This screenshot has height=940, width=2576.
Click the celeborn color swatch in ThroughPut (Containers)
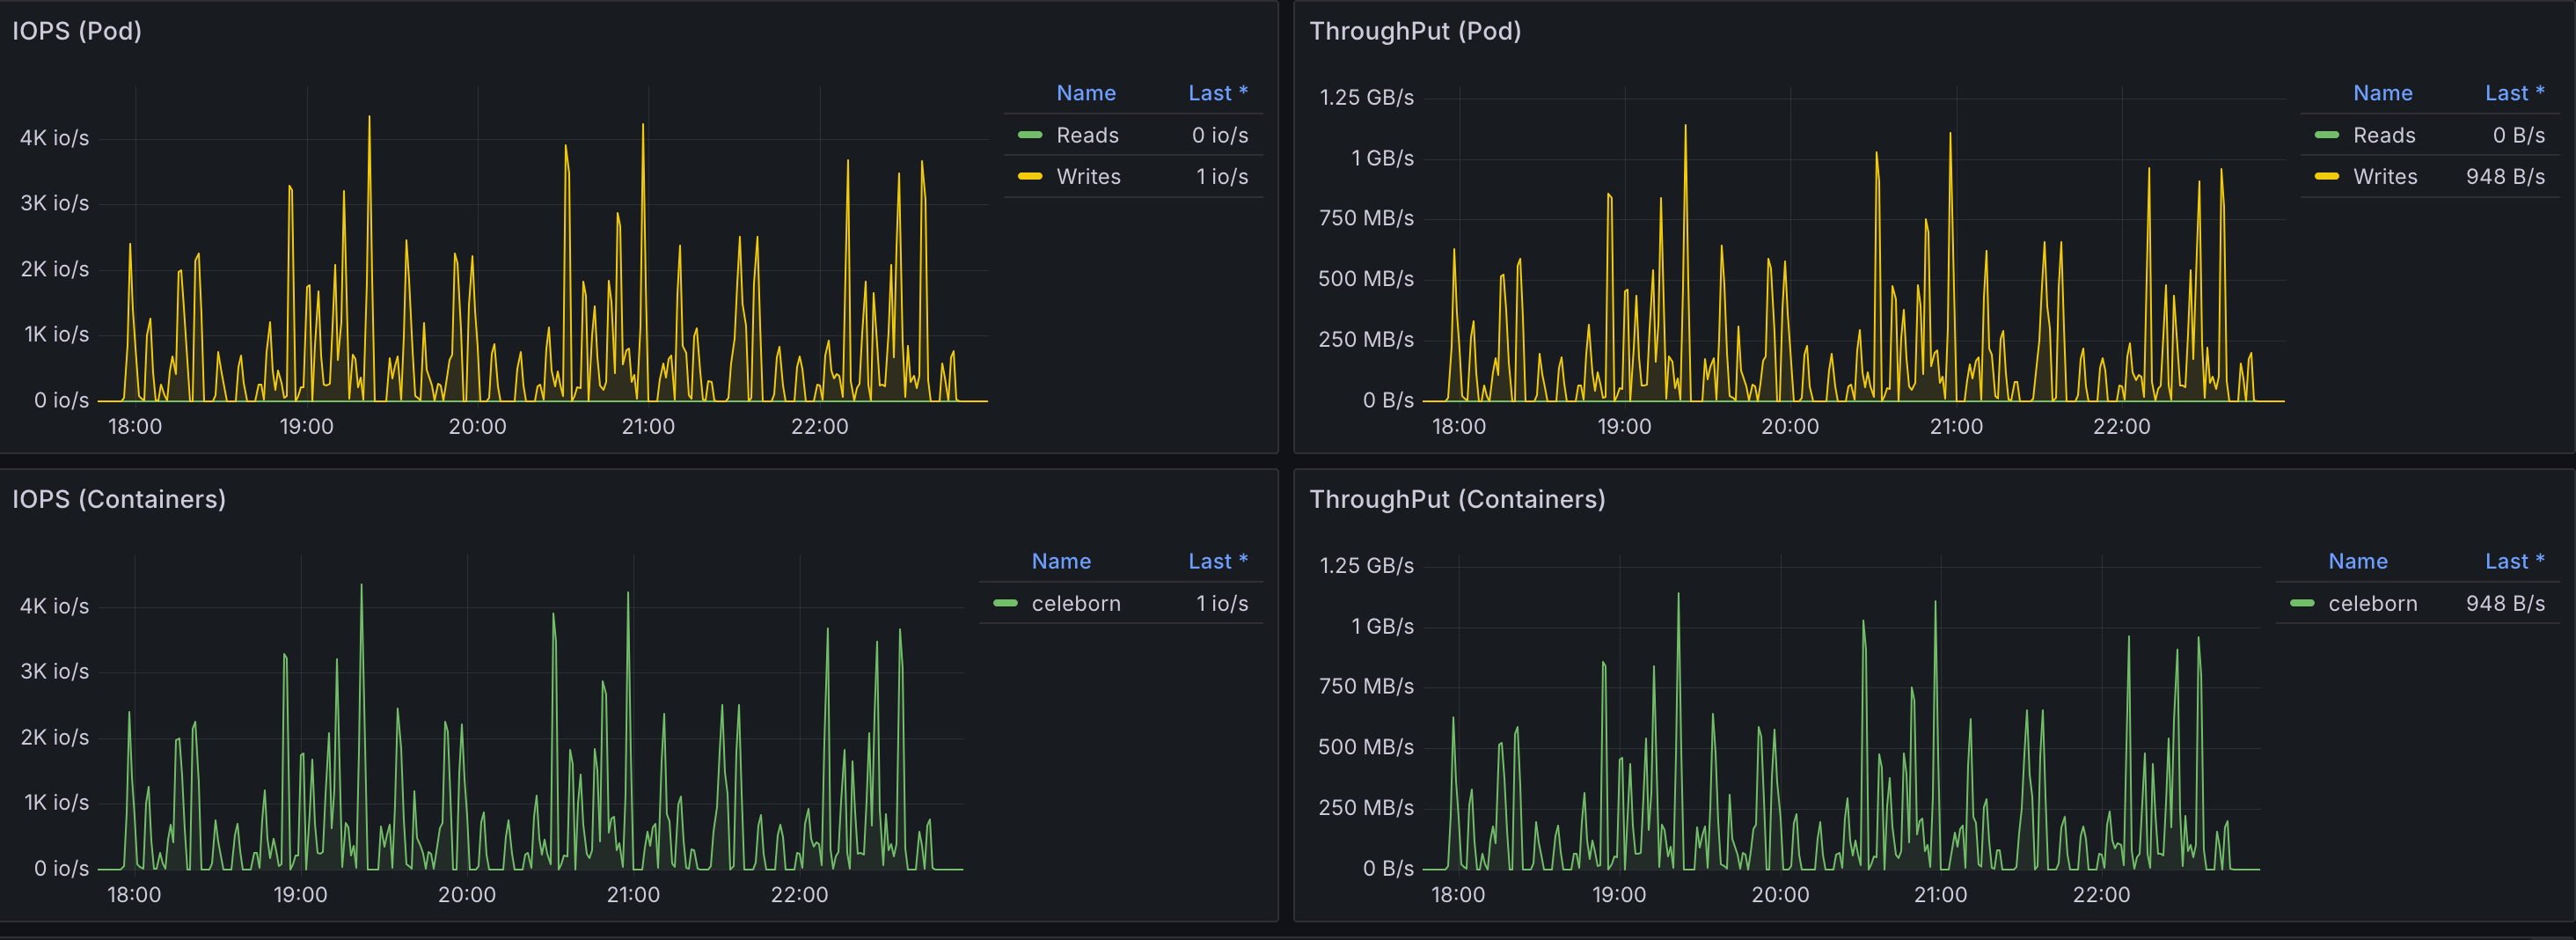(2302, 603)
